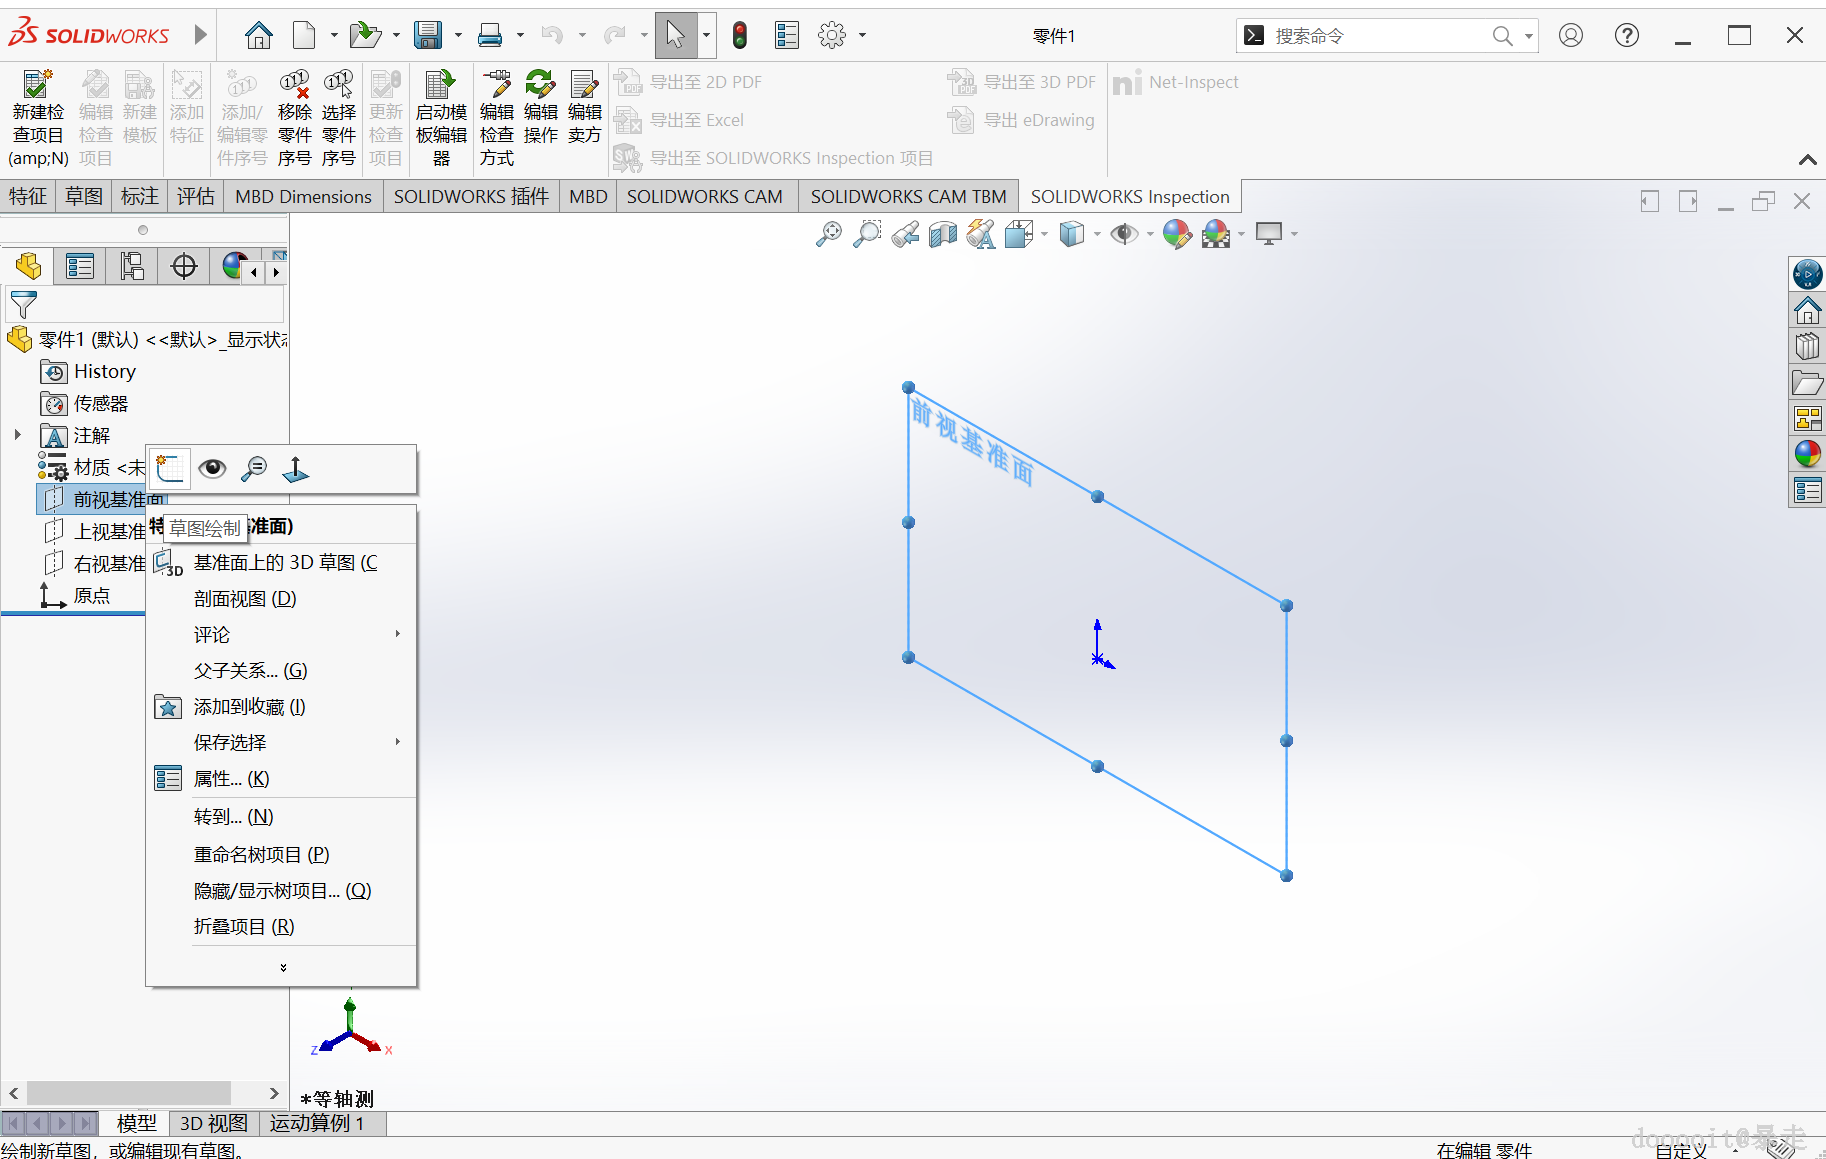Select the Origin (原点) tree item
This screenshot has height=1159, width=1826.
tap(75, 595)
